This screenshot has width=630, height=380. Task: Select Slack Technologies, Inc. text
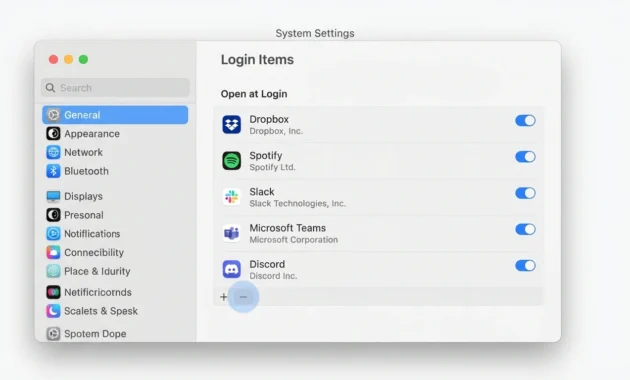click(297, 204)
